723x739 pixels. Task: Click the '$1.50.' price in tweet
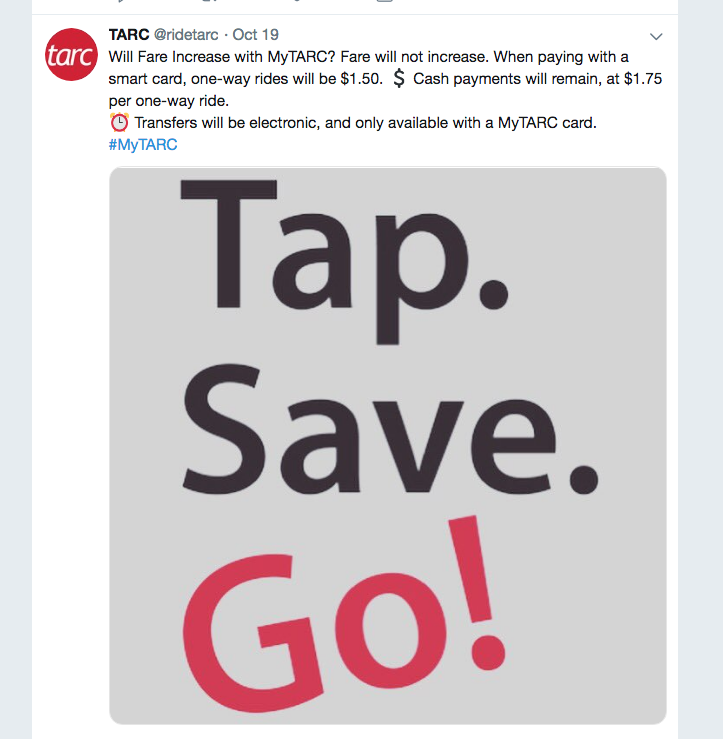click(x=362, y=79)
